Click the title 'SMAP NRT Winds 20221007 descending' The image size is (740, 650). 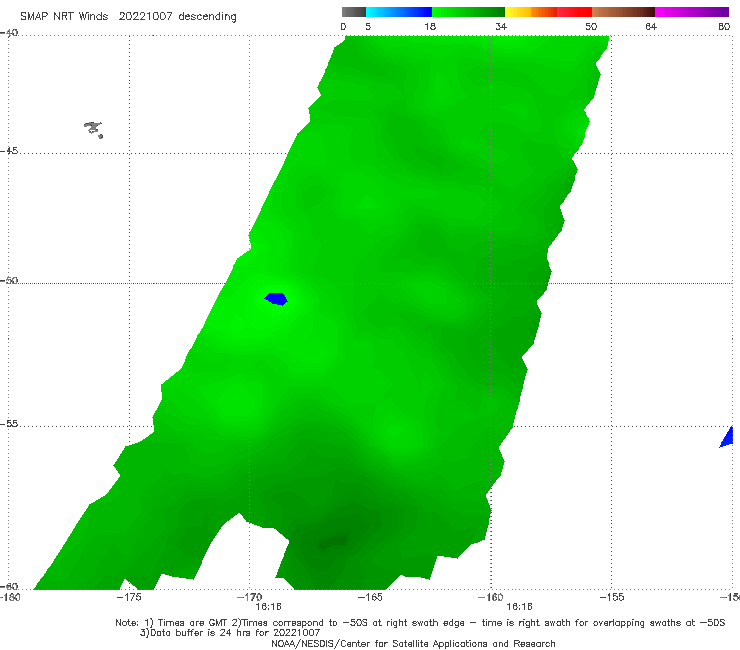click(128, 17)
